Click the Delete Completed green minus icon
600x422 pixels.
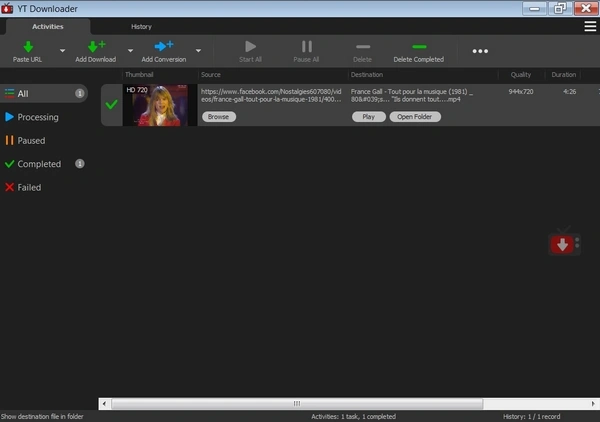[418, 46]
